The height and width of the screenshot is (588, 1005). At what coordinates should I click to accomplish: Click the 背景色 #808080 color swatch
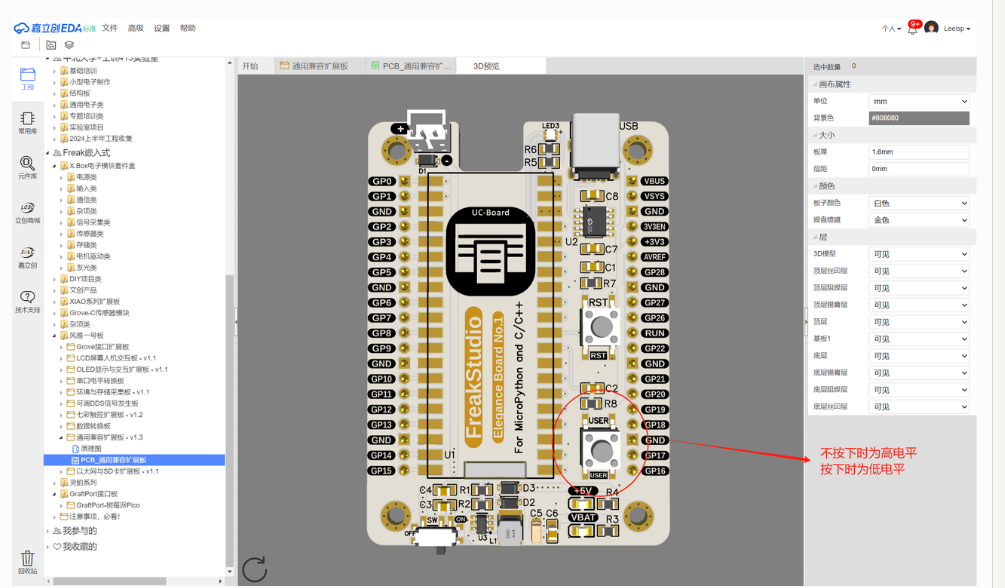pyautogui.click(x=918, y=118)
